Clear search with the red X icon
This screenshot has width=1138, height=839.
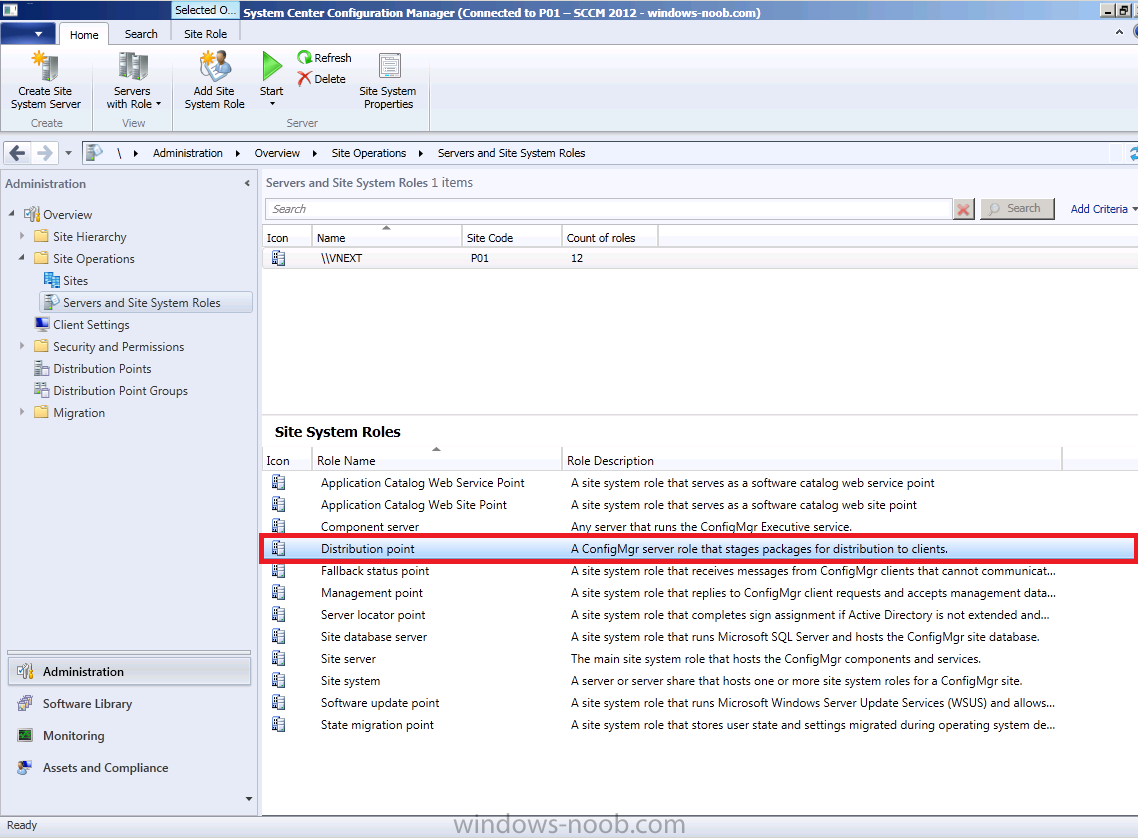coord(963,209)
